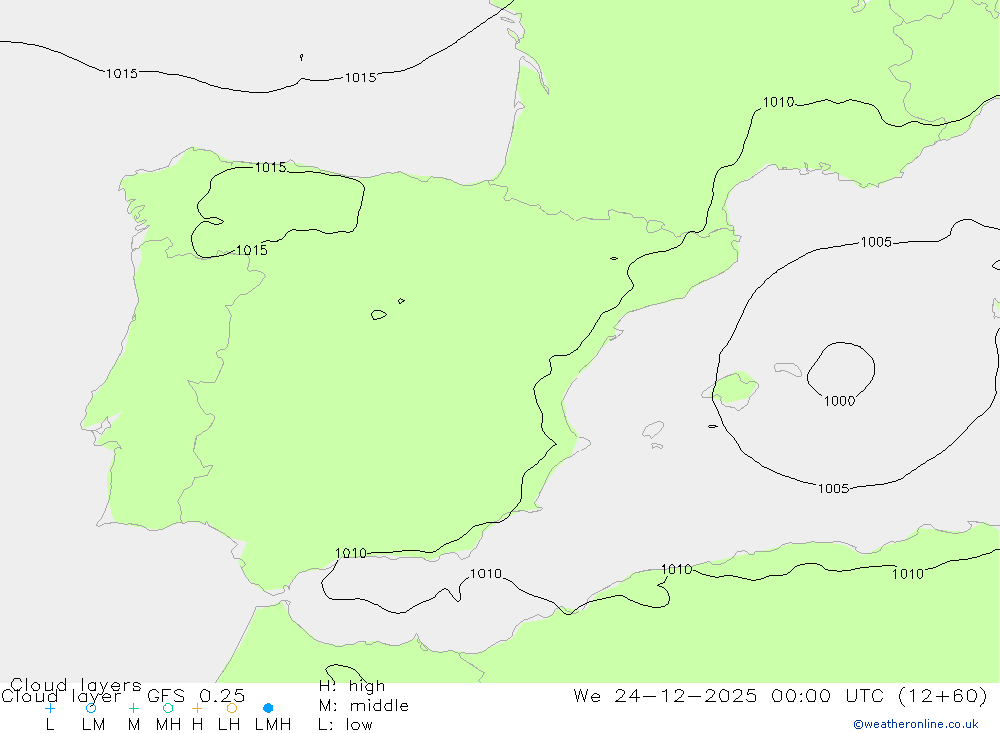Viewport: 1000px width, 733px height.
Task: Click the blue plus symbol above L
Action: (x=50, y=708)
